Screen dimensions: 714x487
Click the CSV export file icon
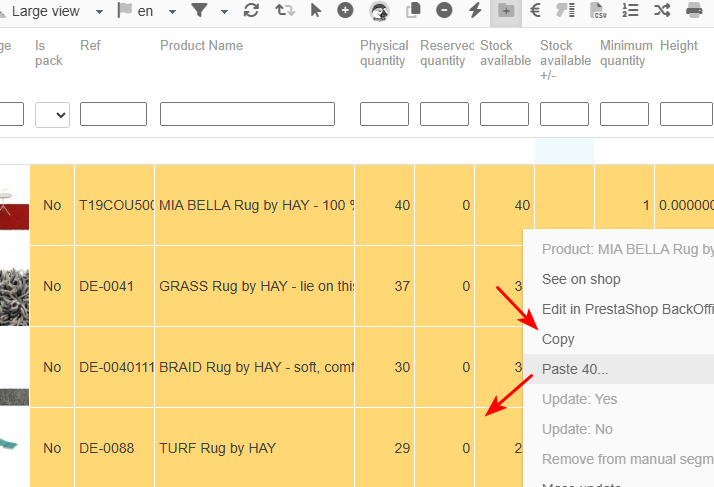(599, 11)
